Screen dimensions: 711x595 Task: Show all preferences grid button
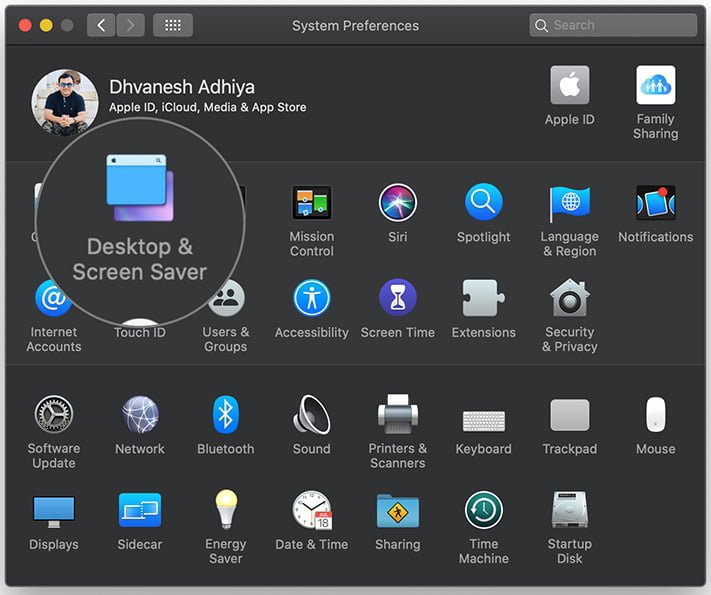point(173,25)
